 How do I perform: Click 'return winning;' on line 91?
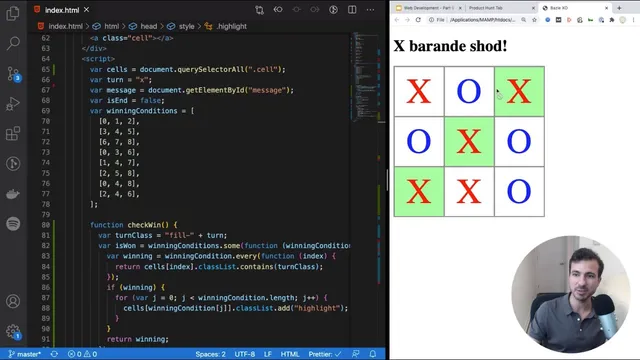pos(138,339)
